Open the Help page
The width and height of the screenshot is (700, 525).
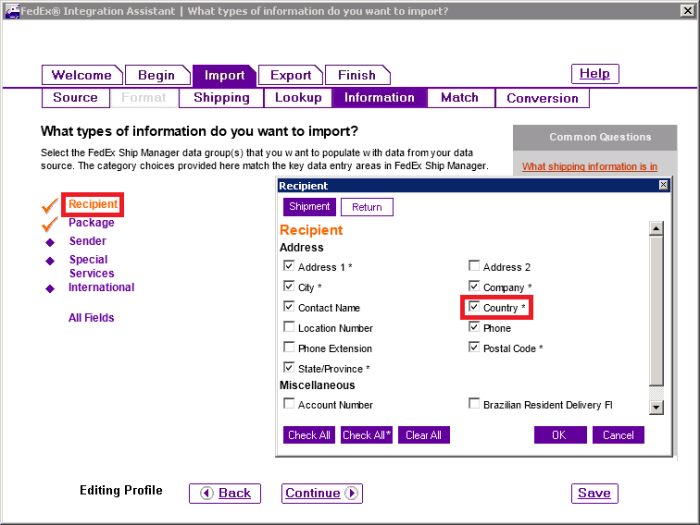[595, 74]
